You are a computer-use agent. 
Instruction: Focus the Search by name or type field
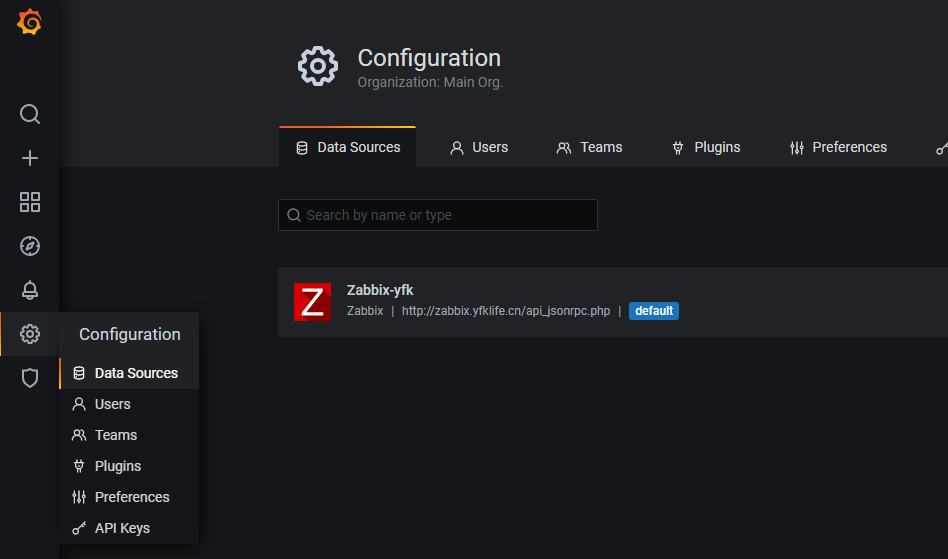pyautogui.click(x=438, y=215)
